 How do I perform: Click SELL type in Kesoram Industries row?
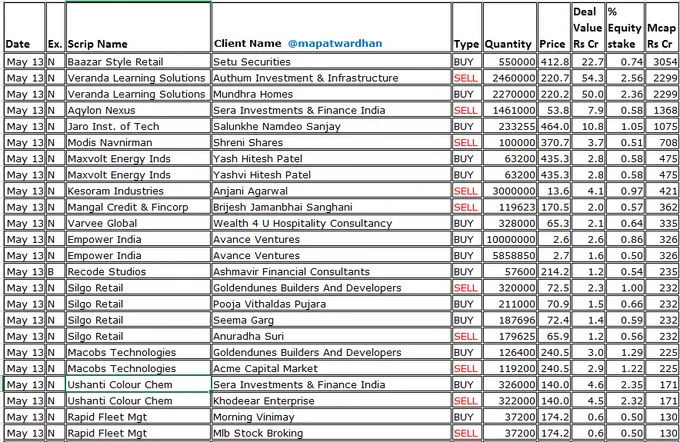467,191
